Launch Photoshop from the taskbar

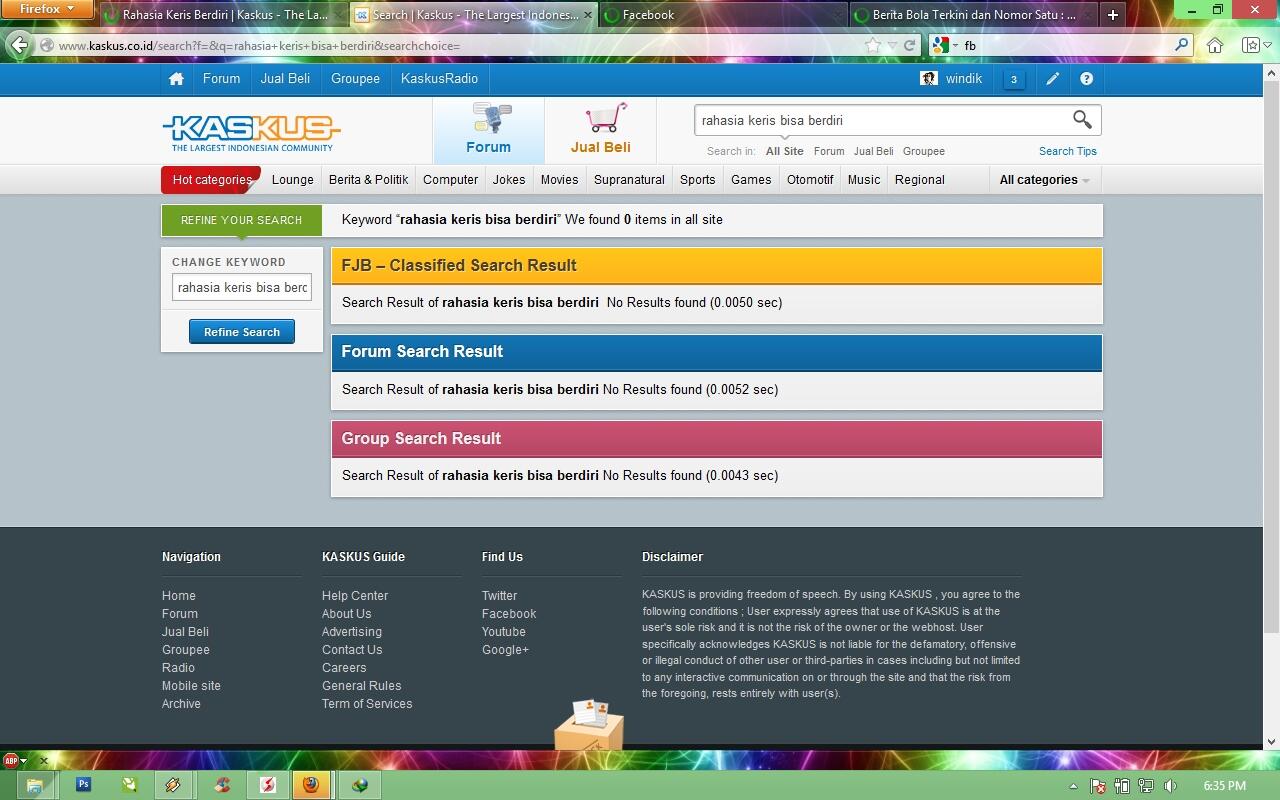(x=83, y=785)
